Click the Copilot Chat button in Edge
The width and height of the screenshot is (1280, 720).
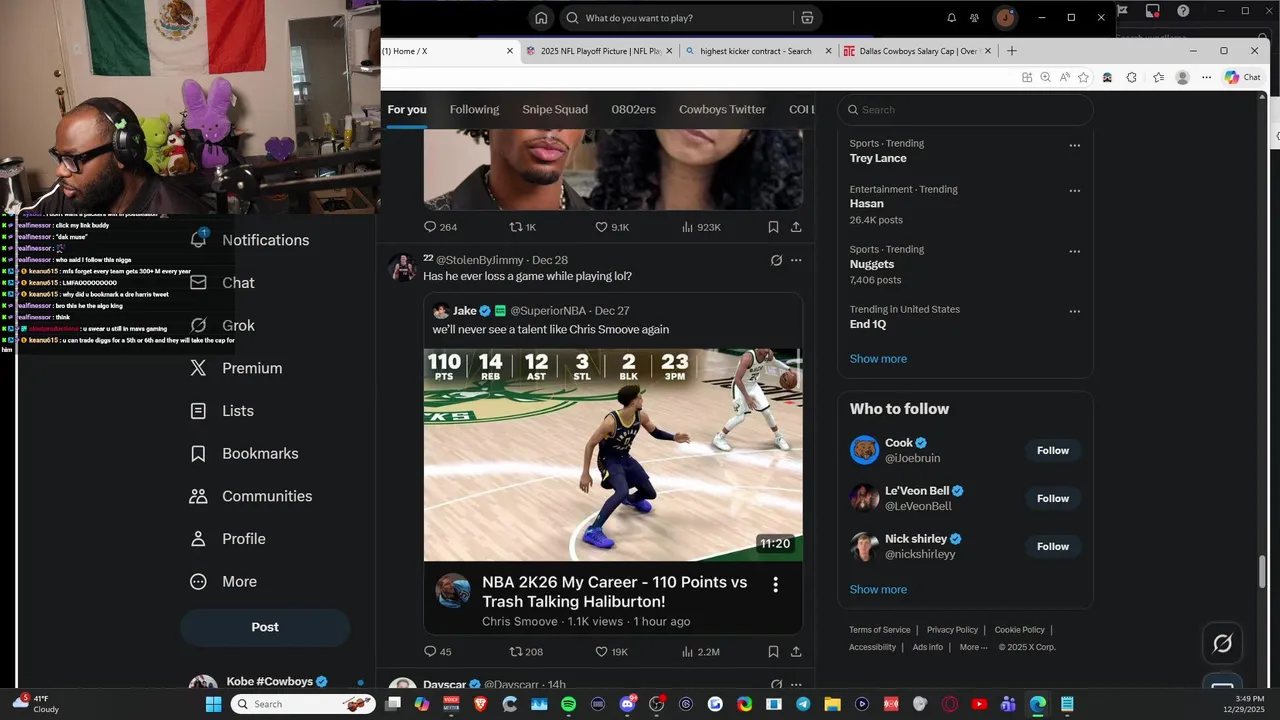1243,77
